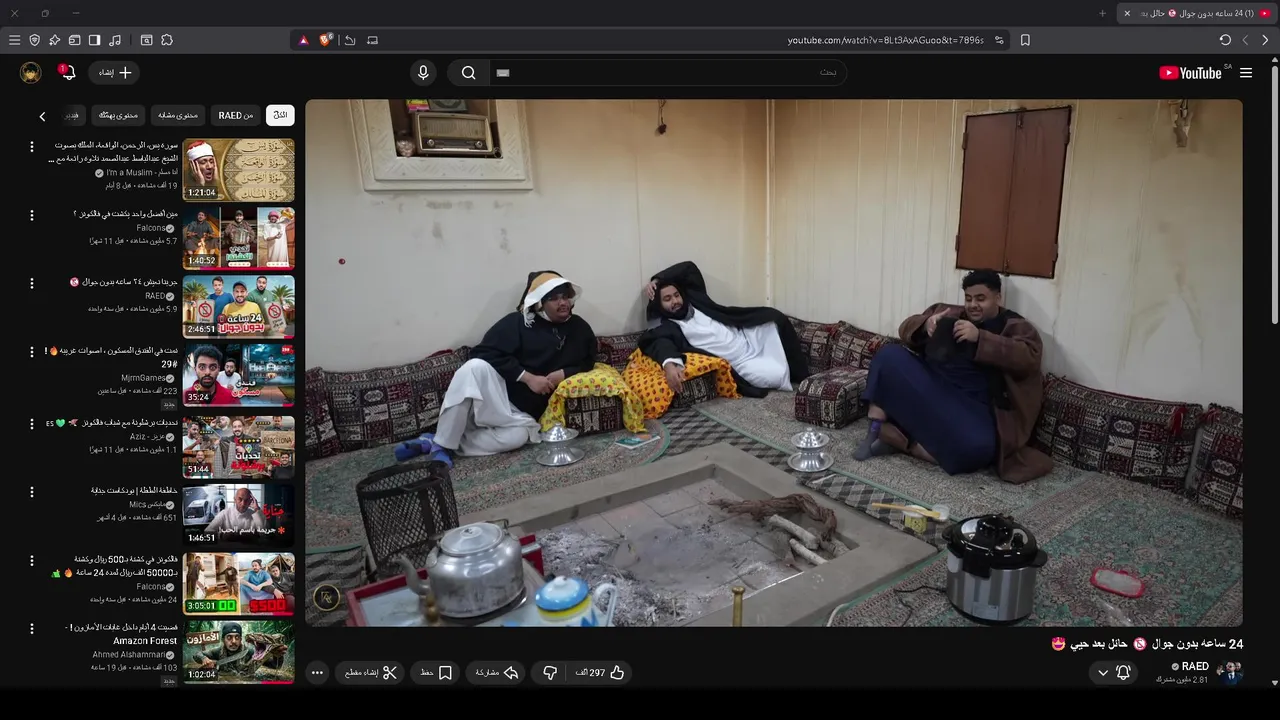Click the youtube.com address bar URL
The image size is (1280, 720).
pyautogui.click(x=886, y=40)
